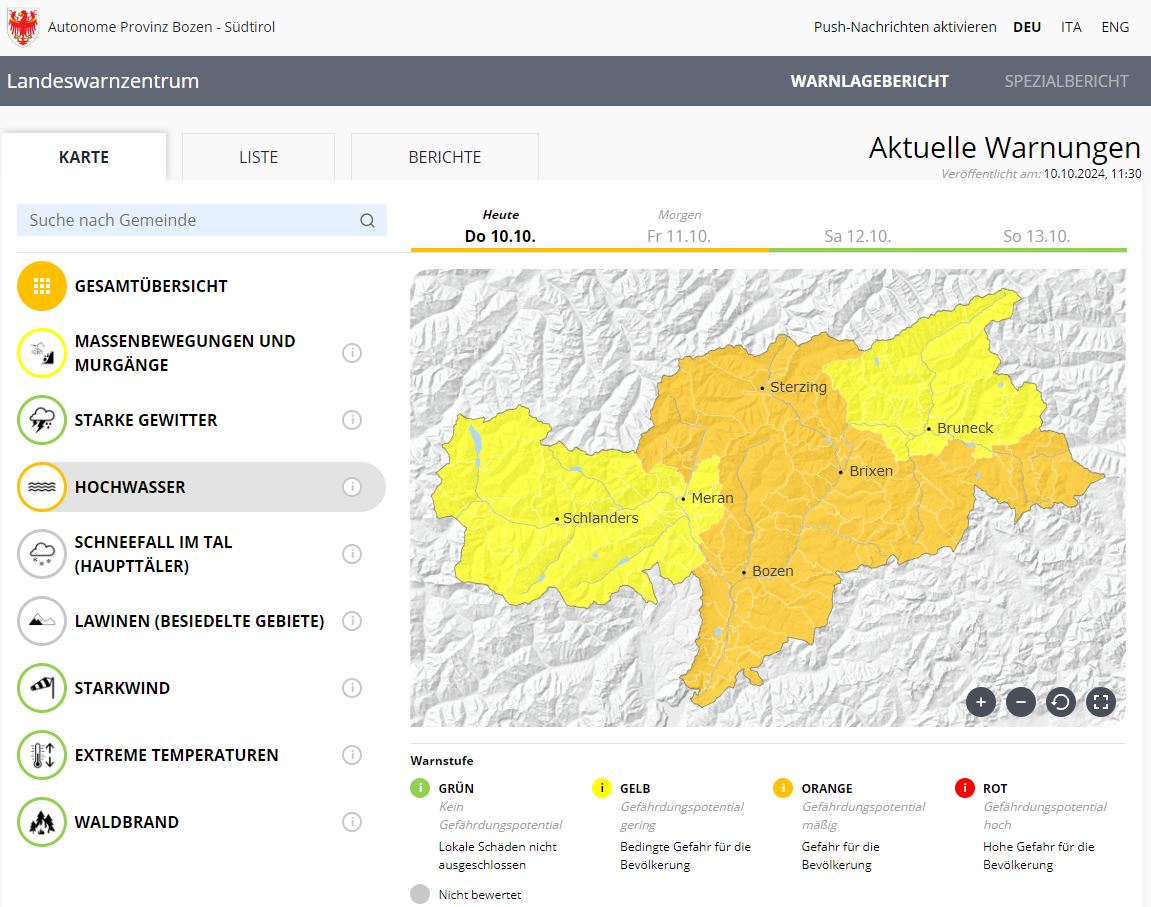This screenshot has height=907, width=1151.
Task: Switch language to ITA
Action: [x=1071, y=27]
